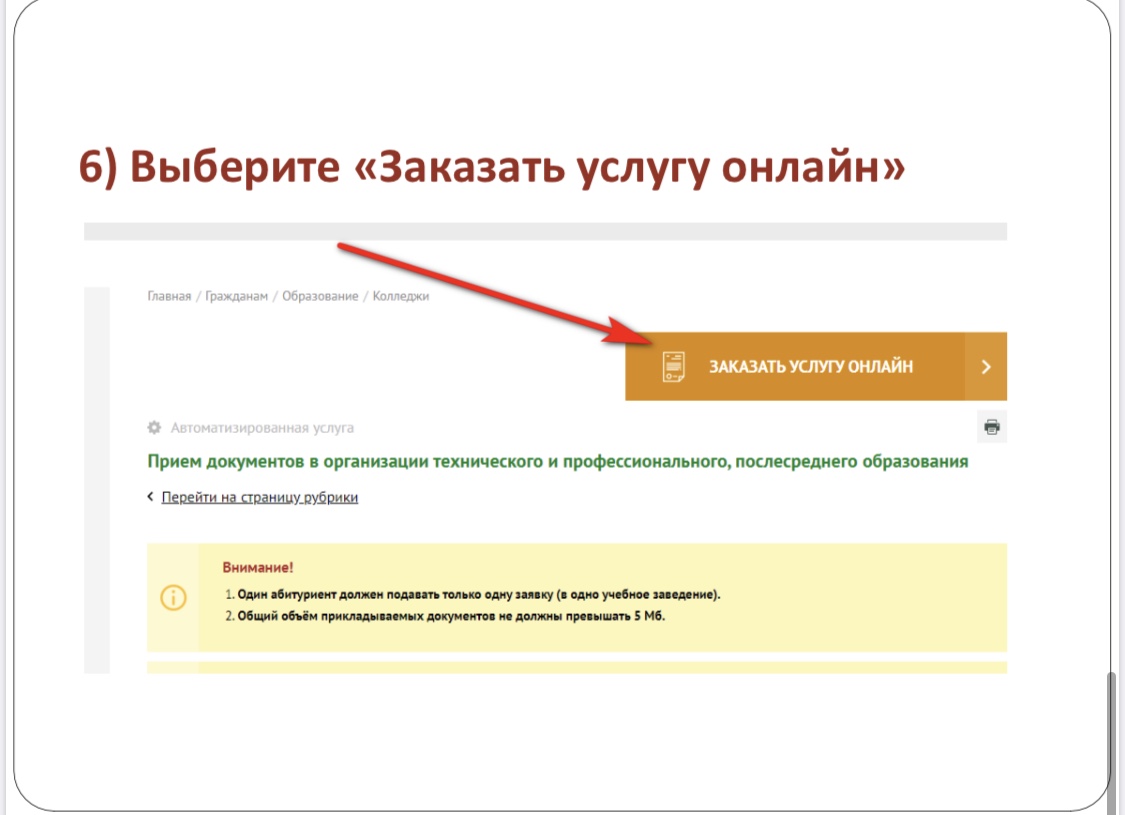Click the Колледжи breadcrumb

401,296
